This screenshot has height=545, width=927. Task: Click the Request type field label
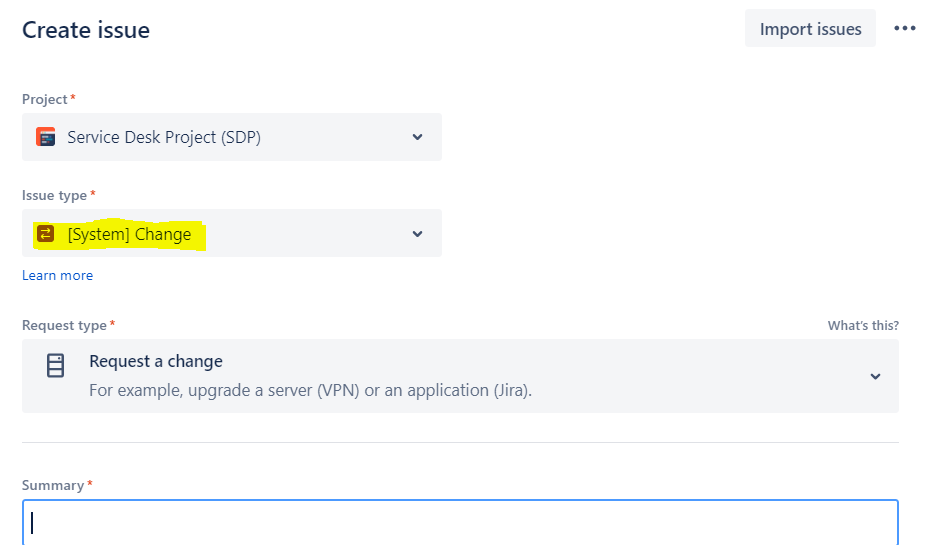pyautogui.click(x=64, y=325)
